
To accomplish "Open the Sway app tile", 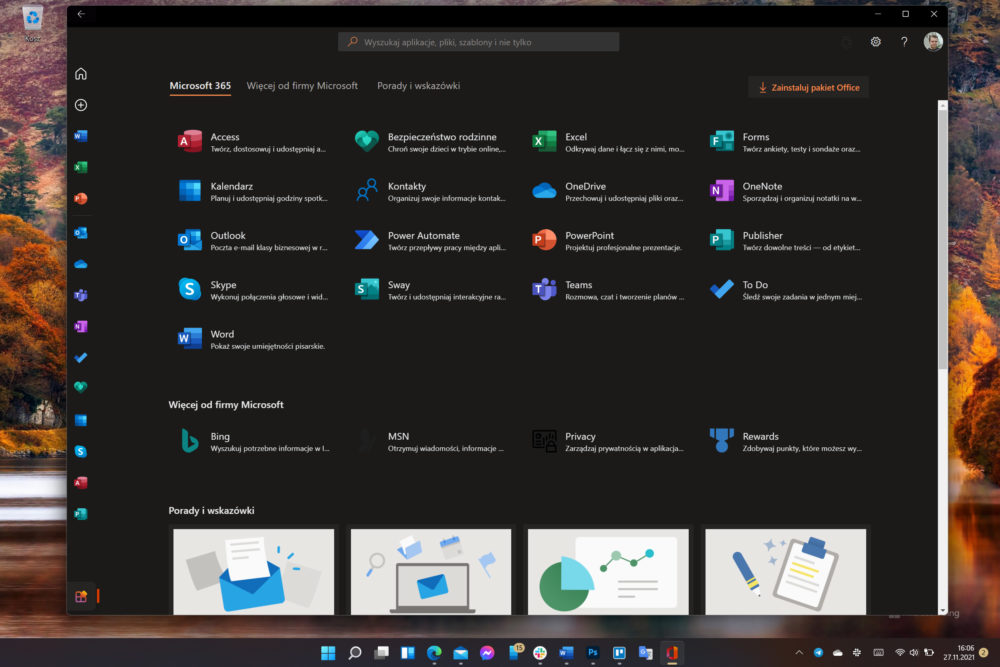I will pyautogui.click(x=430, y=290).
